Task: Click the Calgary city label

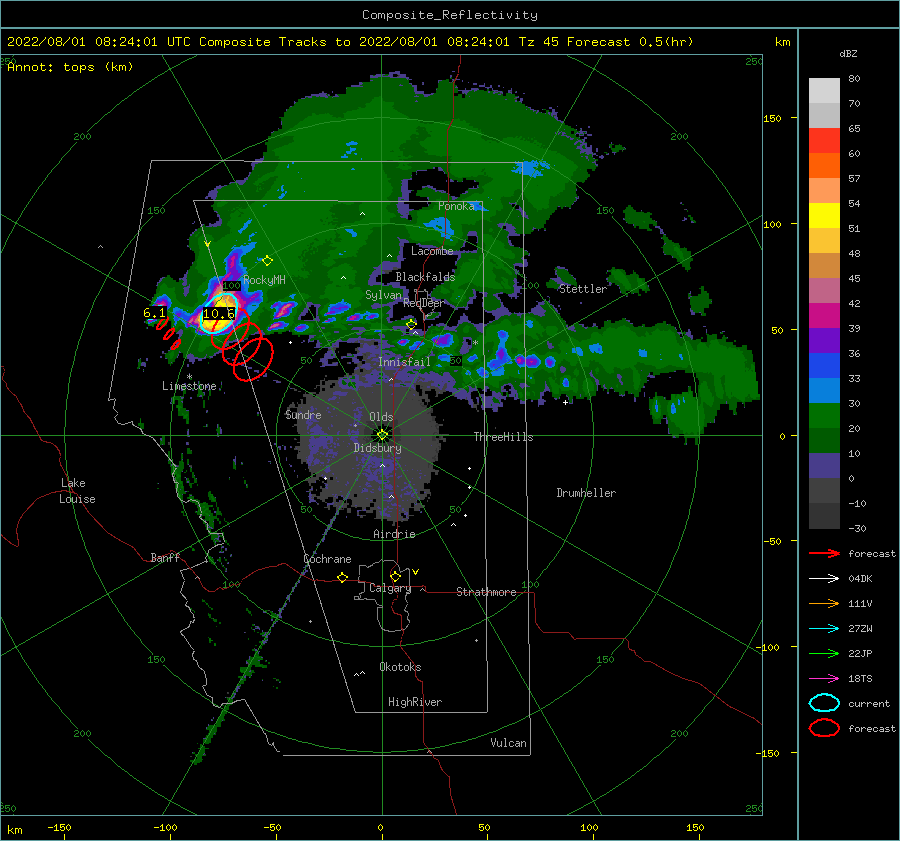Action: 390,588
